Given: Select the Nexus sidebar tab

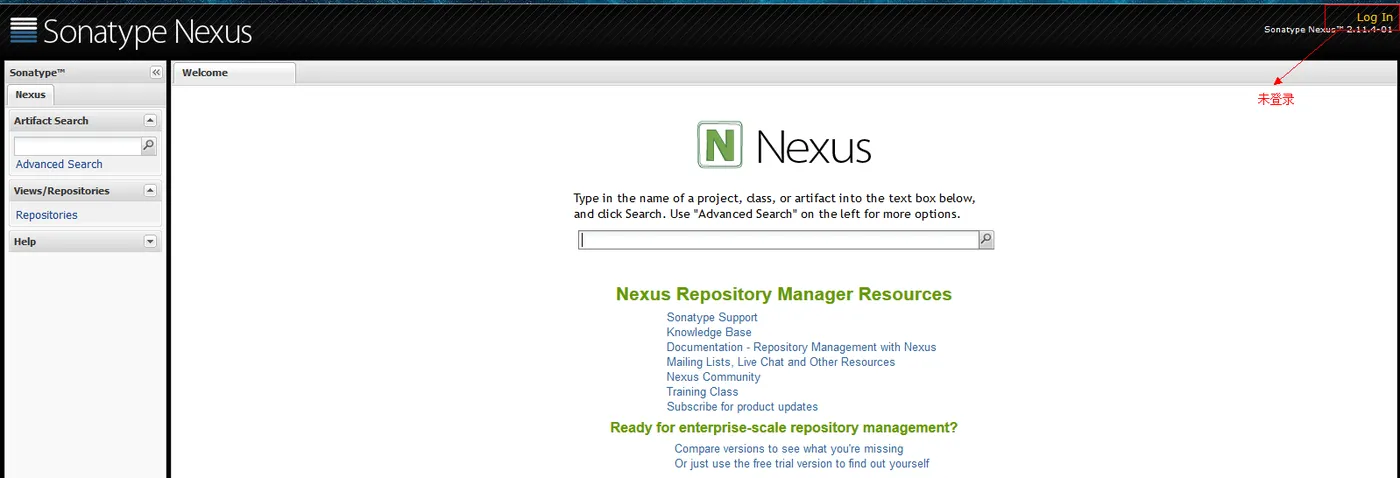Looking at the screenshot, I should point(30,94).
